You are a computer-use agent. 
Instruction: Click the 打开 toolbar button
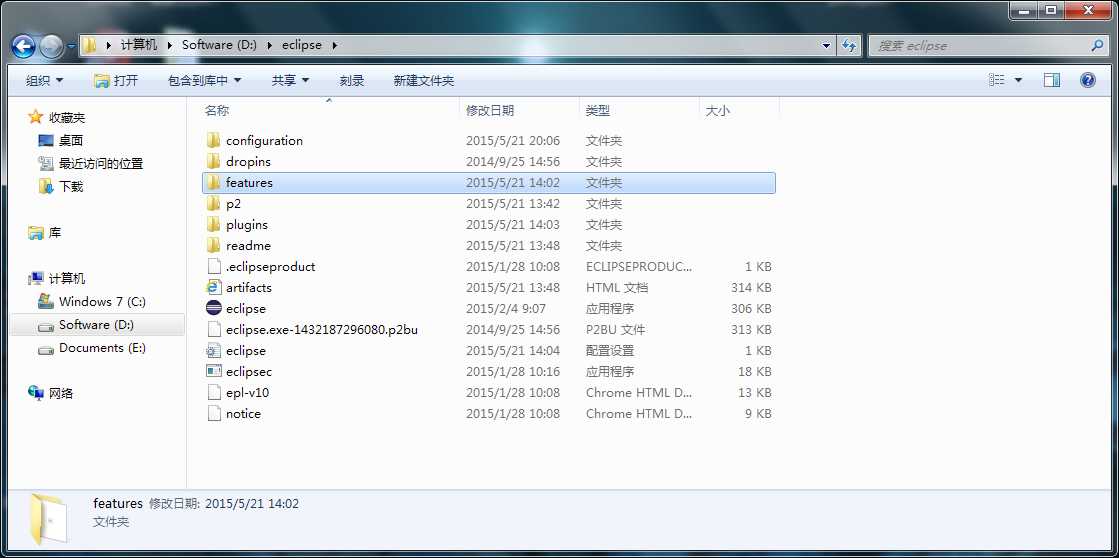tap(116, 81)
